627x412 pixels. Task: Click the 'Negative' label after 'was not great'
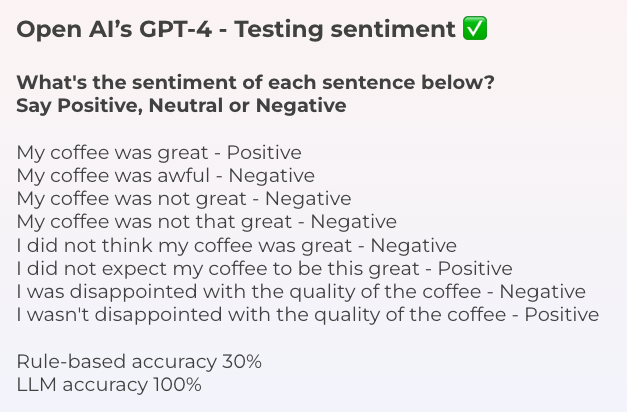[308, 199]
